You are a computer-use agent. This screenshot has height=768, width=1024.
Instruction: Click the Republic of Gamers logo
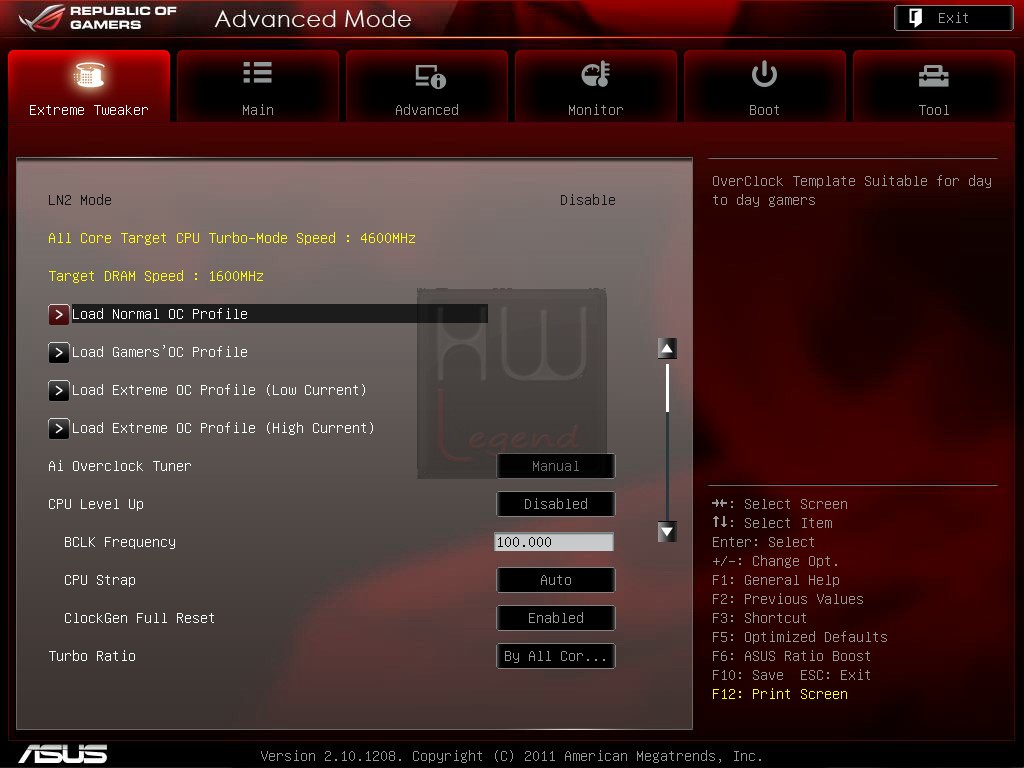pyautogui.click(x=98, y=18)
